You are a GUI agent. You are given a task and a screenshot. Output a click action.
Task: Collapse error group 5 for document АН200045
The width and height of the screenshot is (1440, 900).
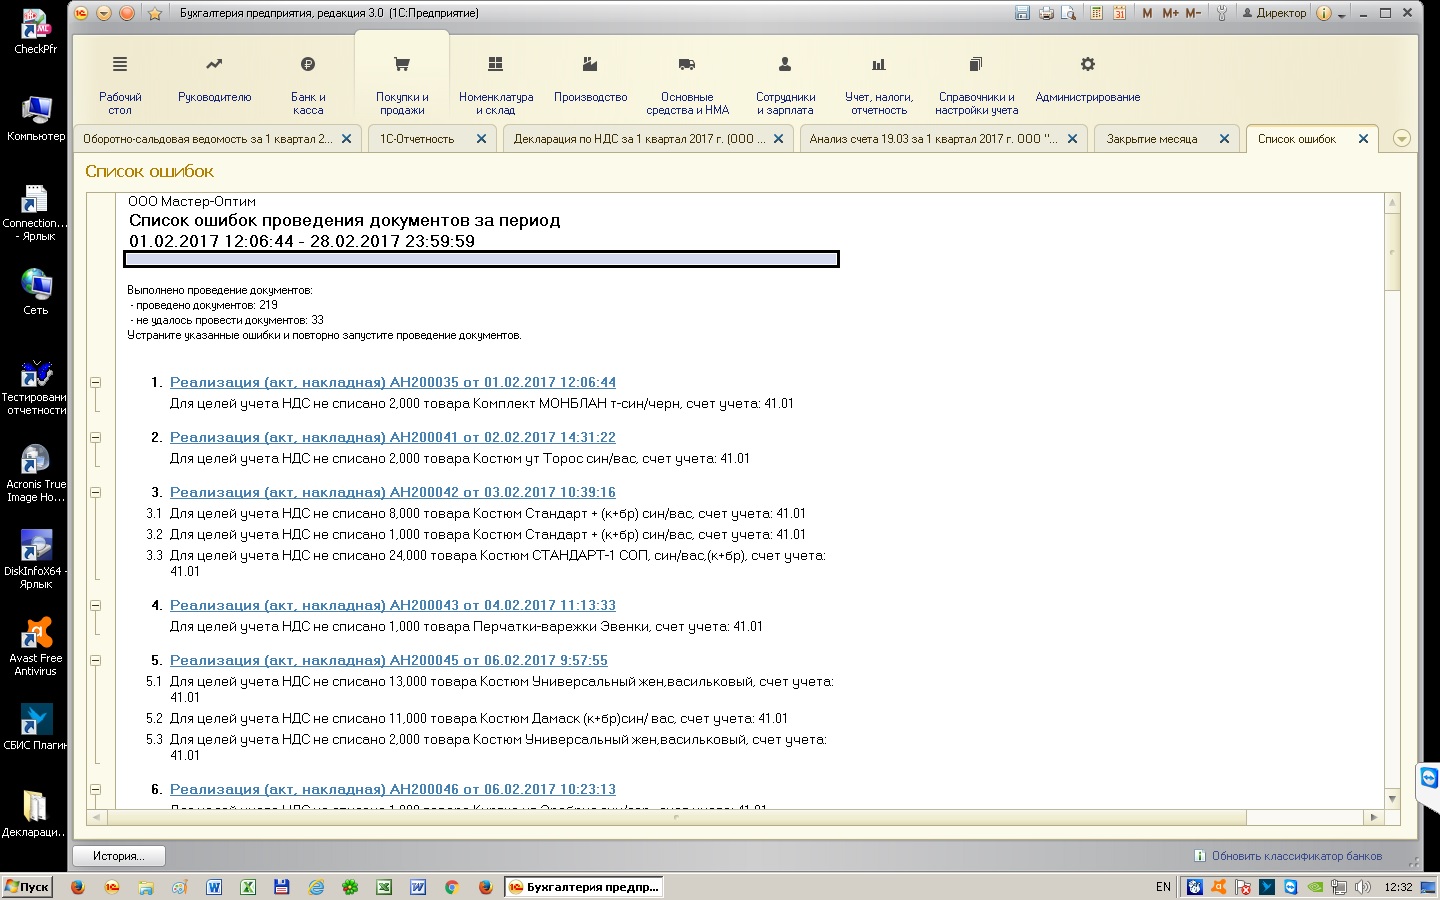[x=96, y=660]
